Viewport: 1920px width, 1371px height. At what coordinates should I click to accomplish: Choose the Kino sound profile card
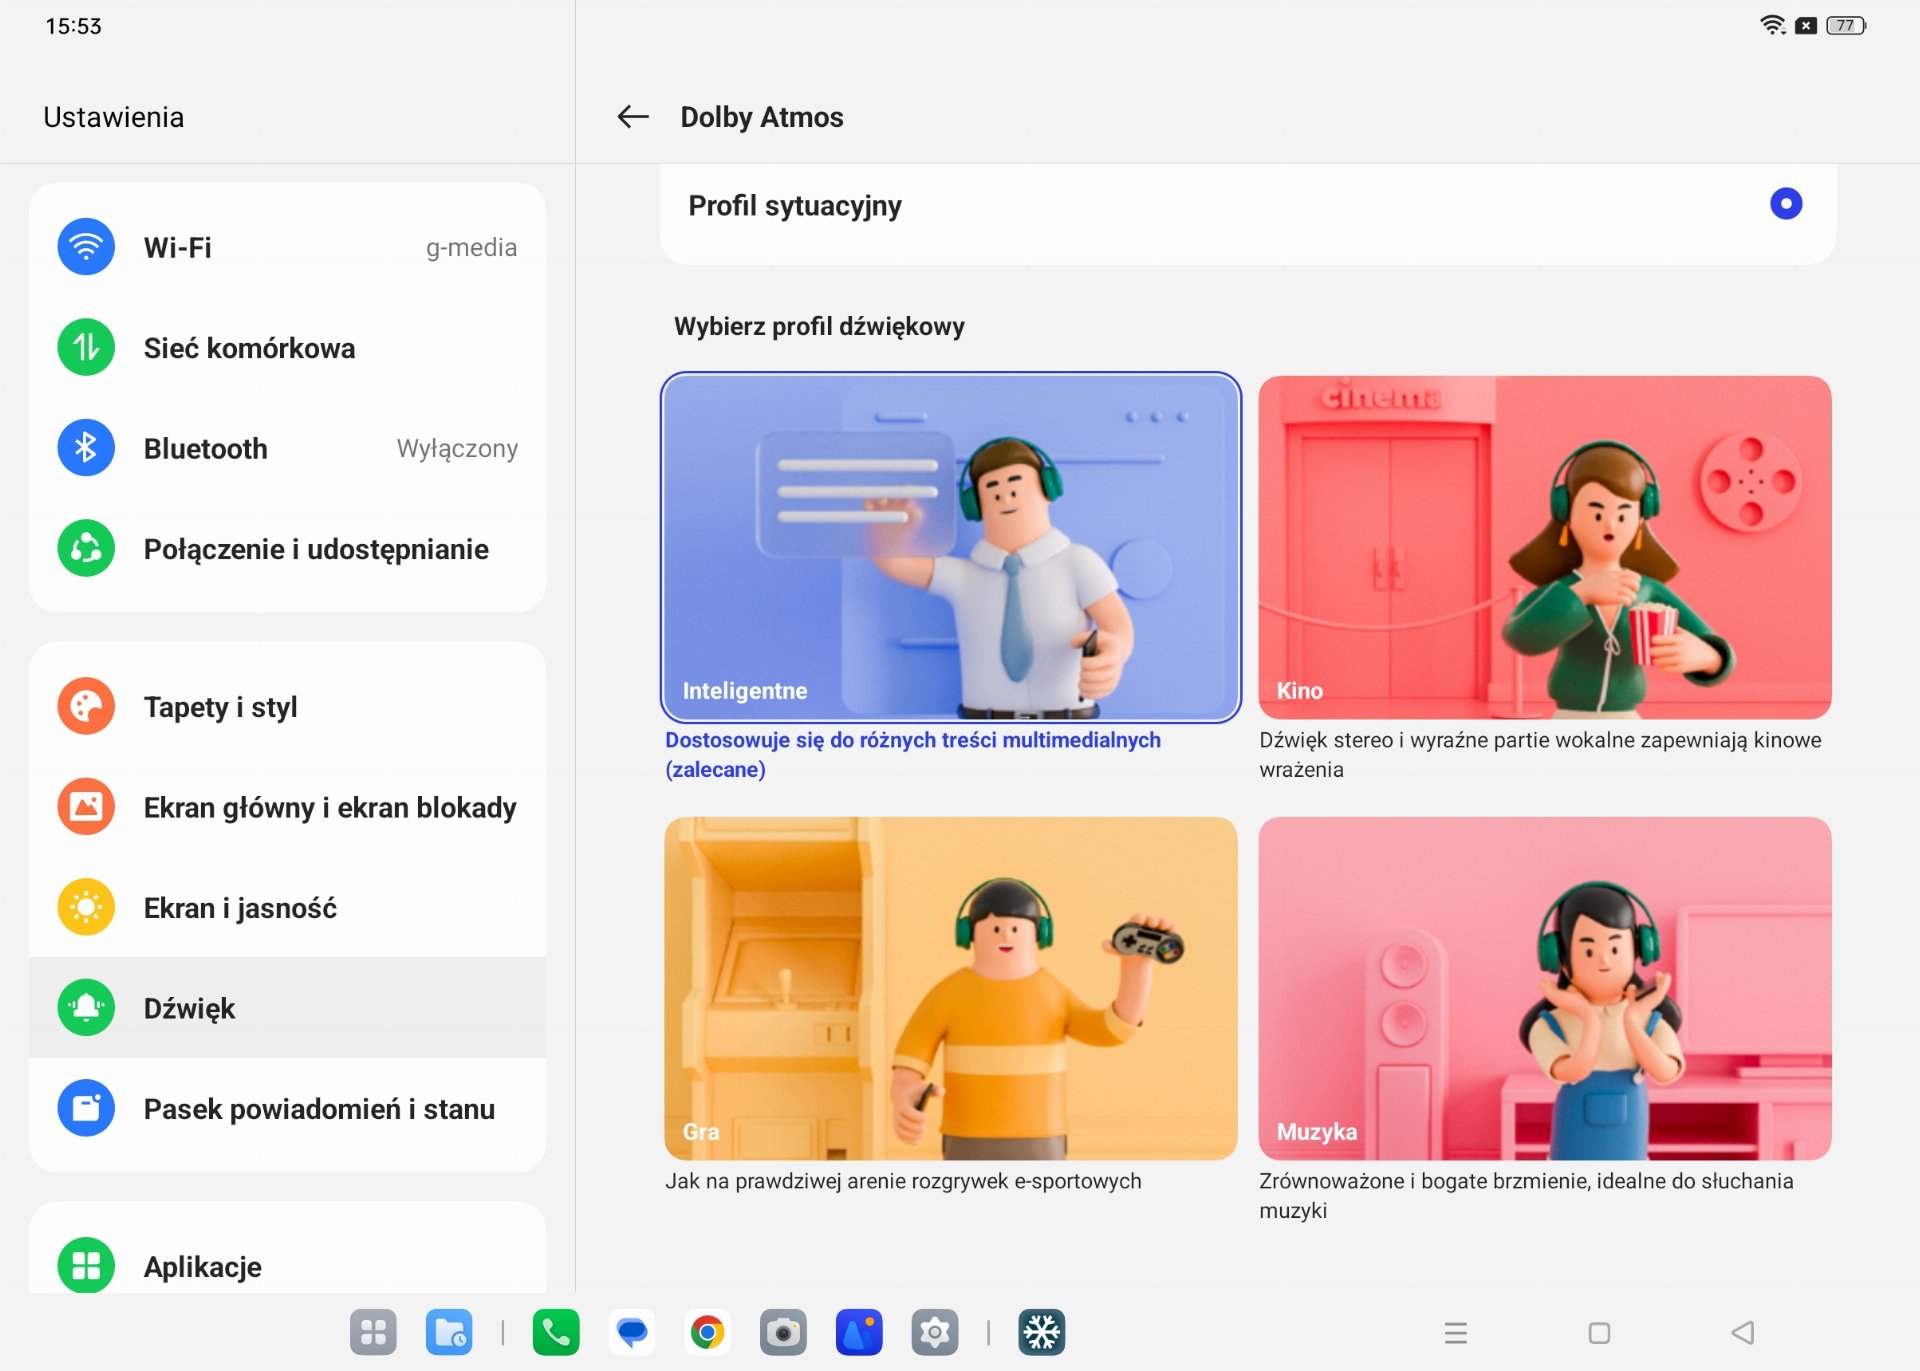pos(1544,547)
